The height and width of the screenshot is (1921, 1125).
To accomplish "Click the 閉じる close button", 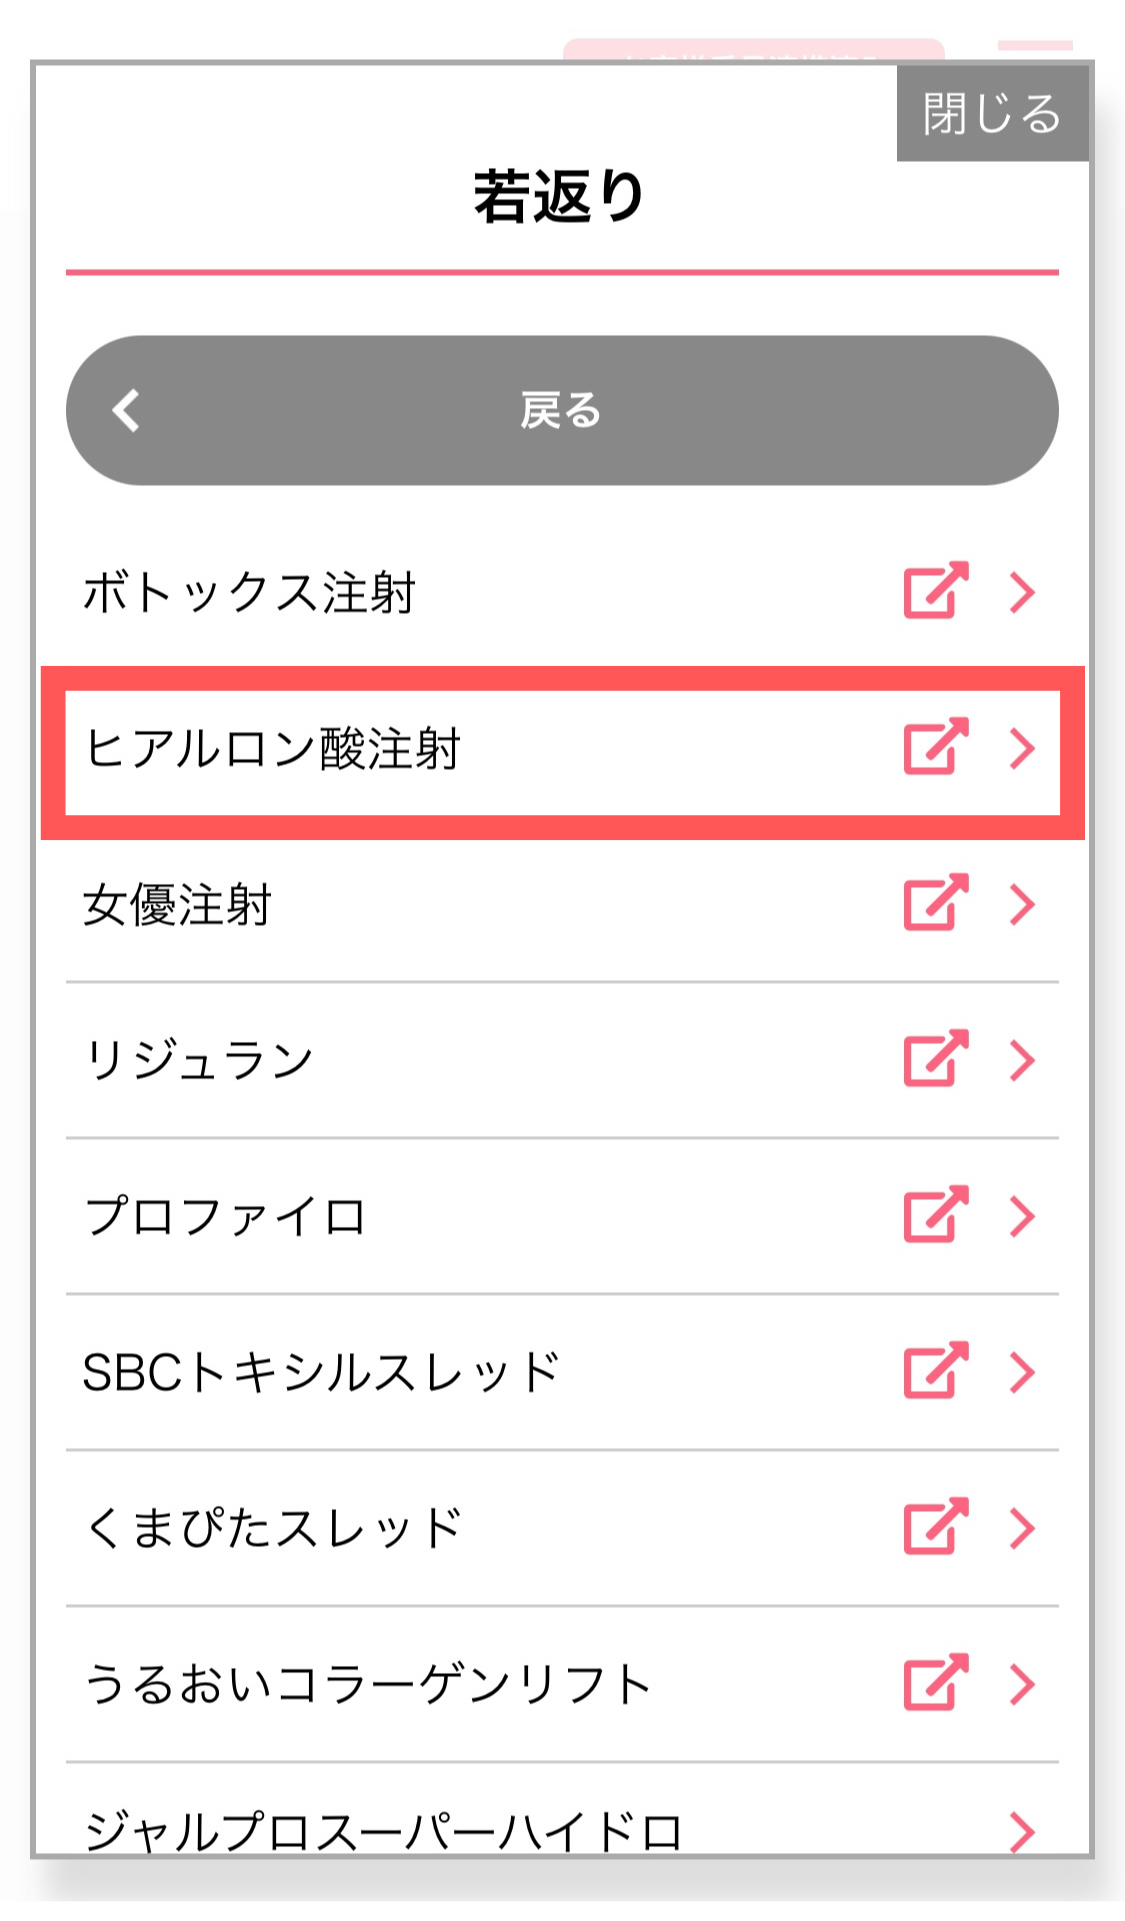I will 991,113.
